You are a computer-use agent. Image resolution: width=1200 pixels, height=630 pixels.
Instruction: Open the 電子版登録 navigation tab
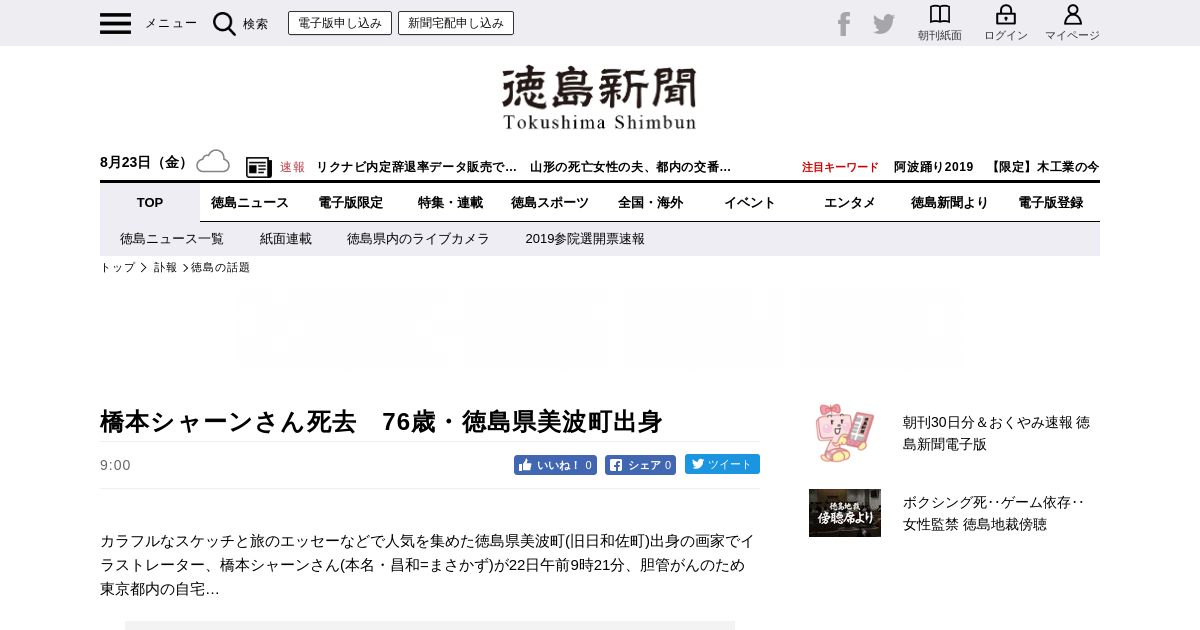(1050, 202)
